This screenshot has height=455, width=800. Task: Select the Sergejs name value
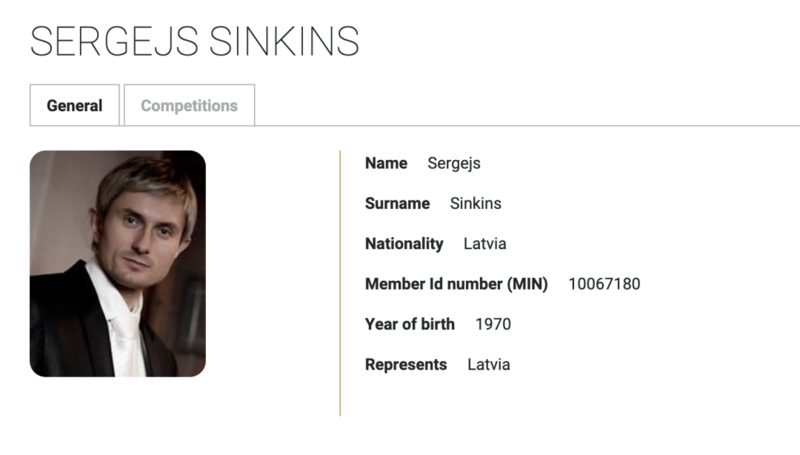pos(454,164)
